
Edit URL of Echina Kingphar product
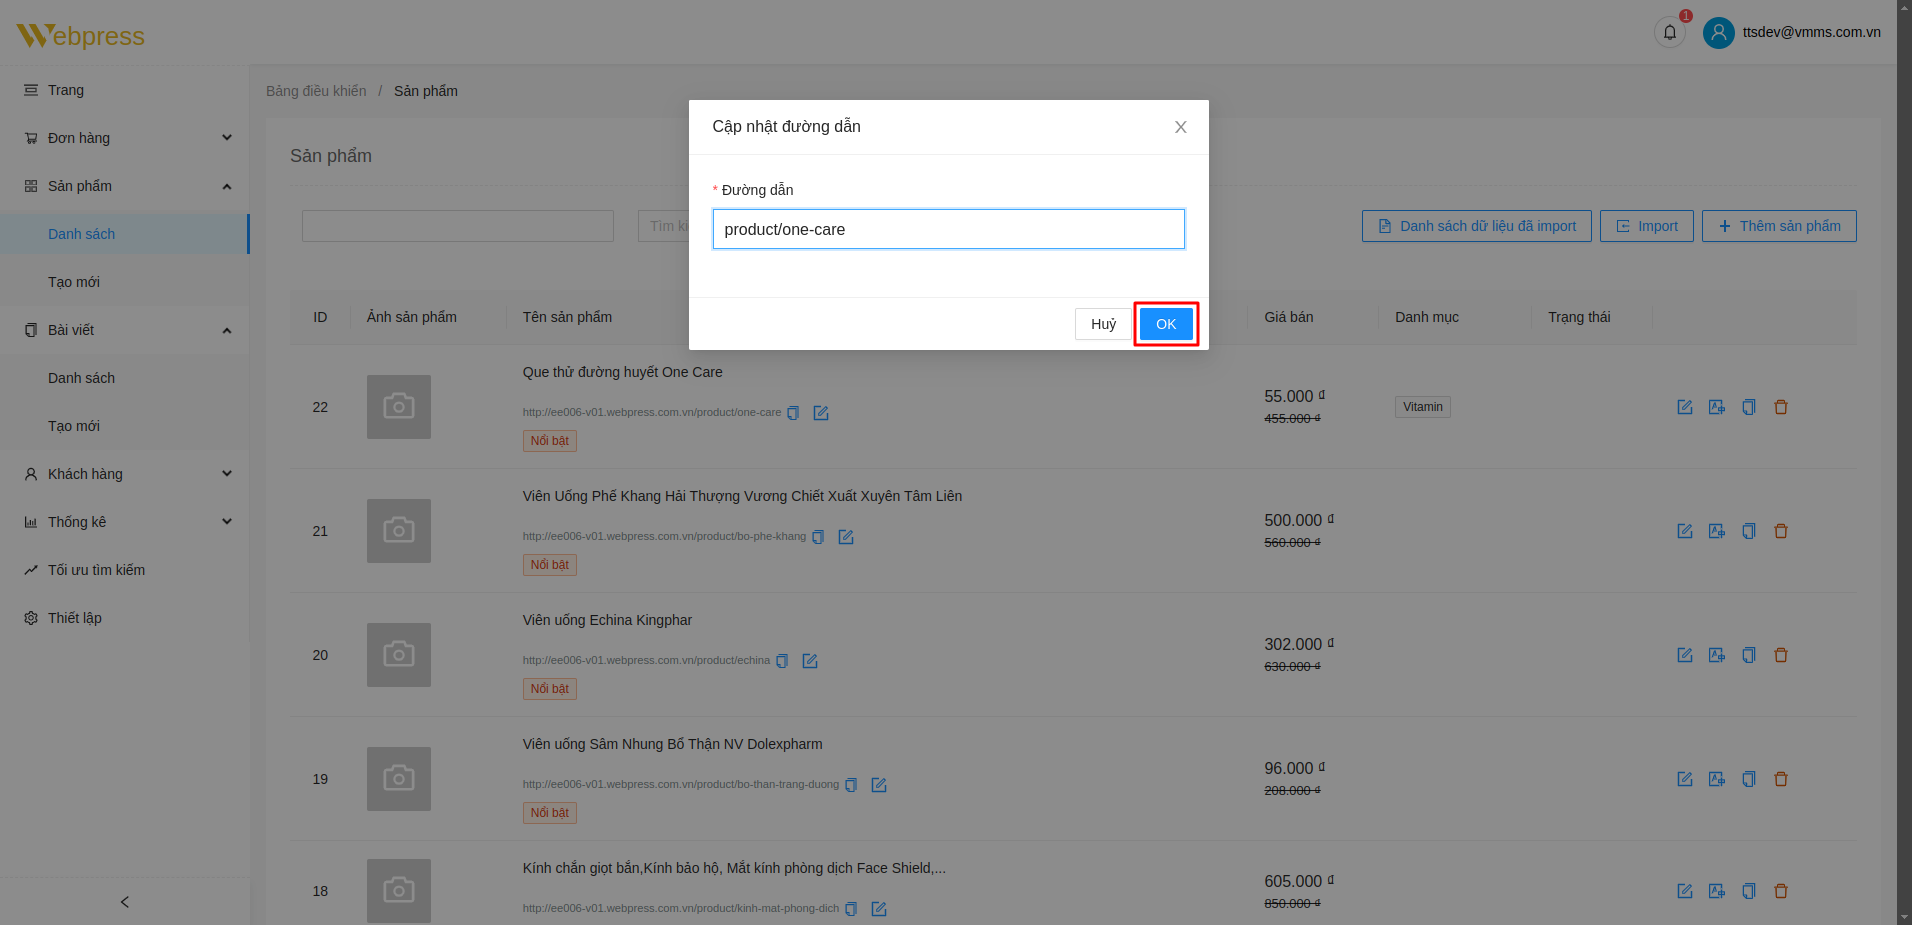coord(810,661)
